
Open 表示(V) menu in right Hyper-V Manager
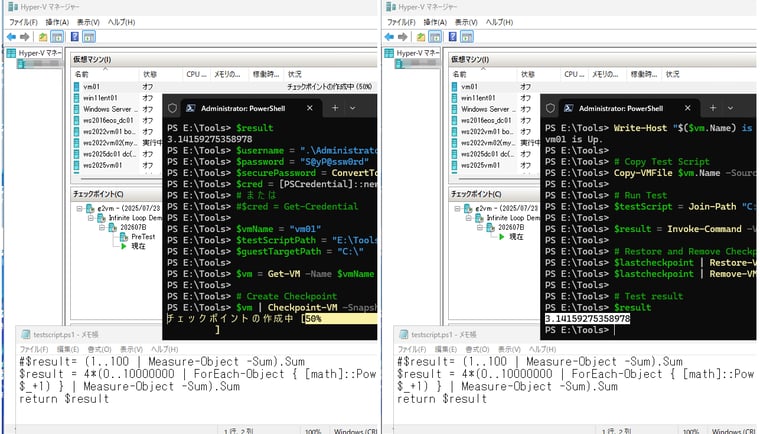coord(466,22)
